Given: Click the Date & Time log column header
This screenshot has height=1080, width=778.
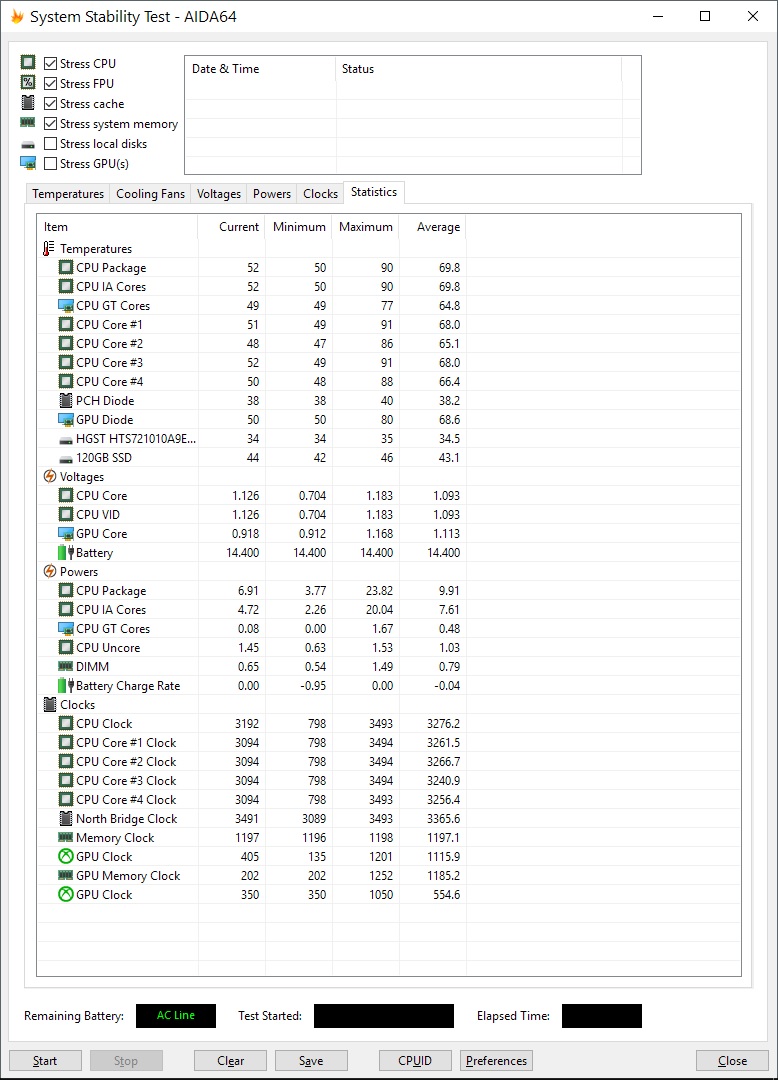Looking at the screenshot, I should pyautogui.click(x=260, y=69).
